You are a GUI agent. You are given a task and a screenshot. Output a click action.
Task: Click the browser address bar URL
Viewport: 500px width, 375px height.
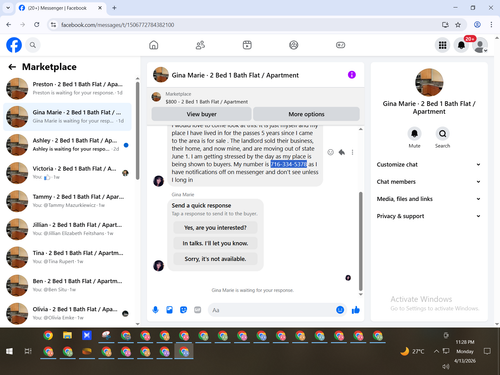117,25
